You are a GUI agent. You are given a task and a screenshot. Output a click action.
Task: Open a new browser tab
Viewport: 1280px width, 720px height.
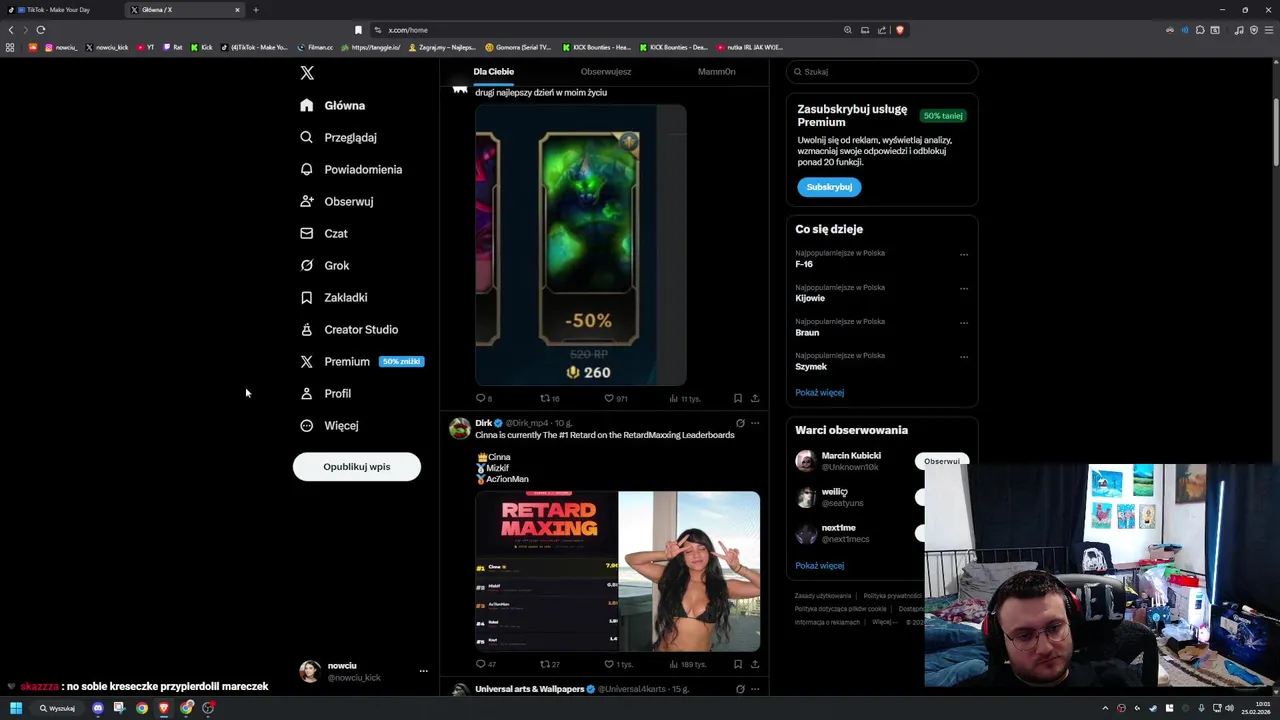click(x=256, y=10)
